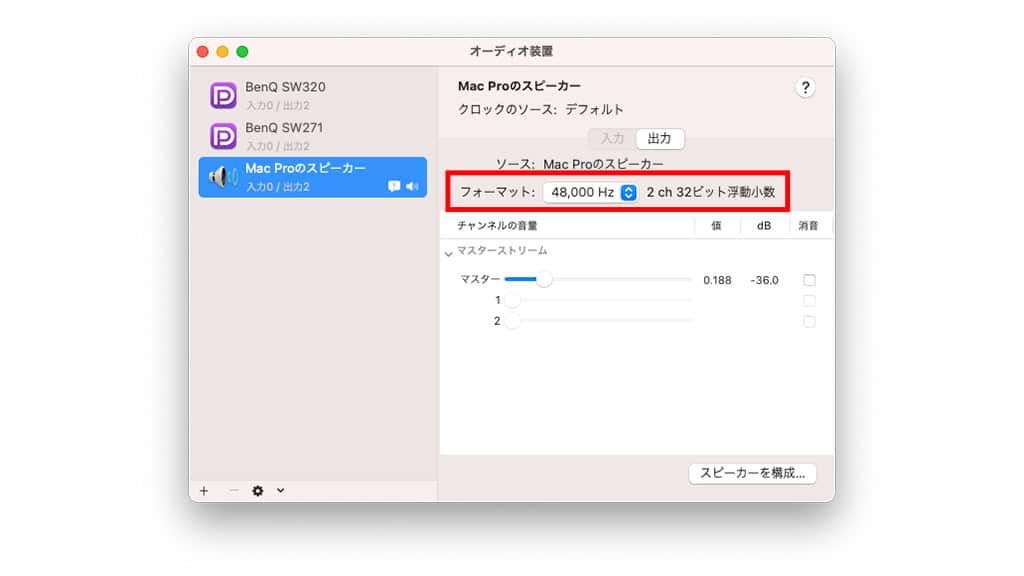Viewport: 1024px width, 576px height.
Task: Click the alert sound badge on Mac Proのスピーカー
Action: point(394,186)
